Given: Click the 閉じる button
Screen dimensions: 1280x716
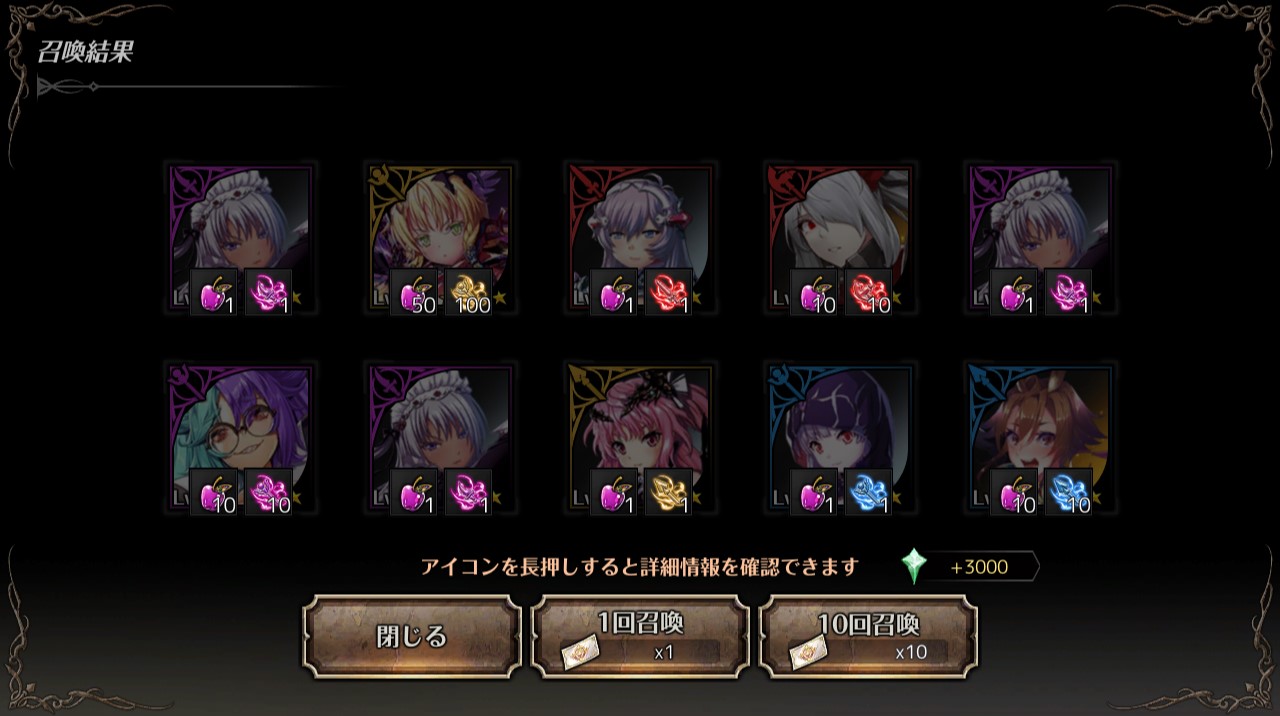Looking at the screenshot, I should (412, 637).
